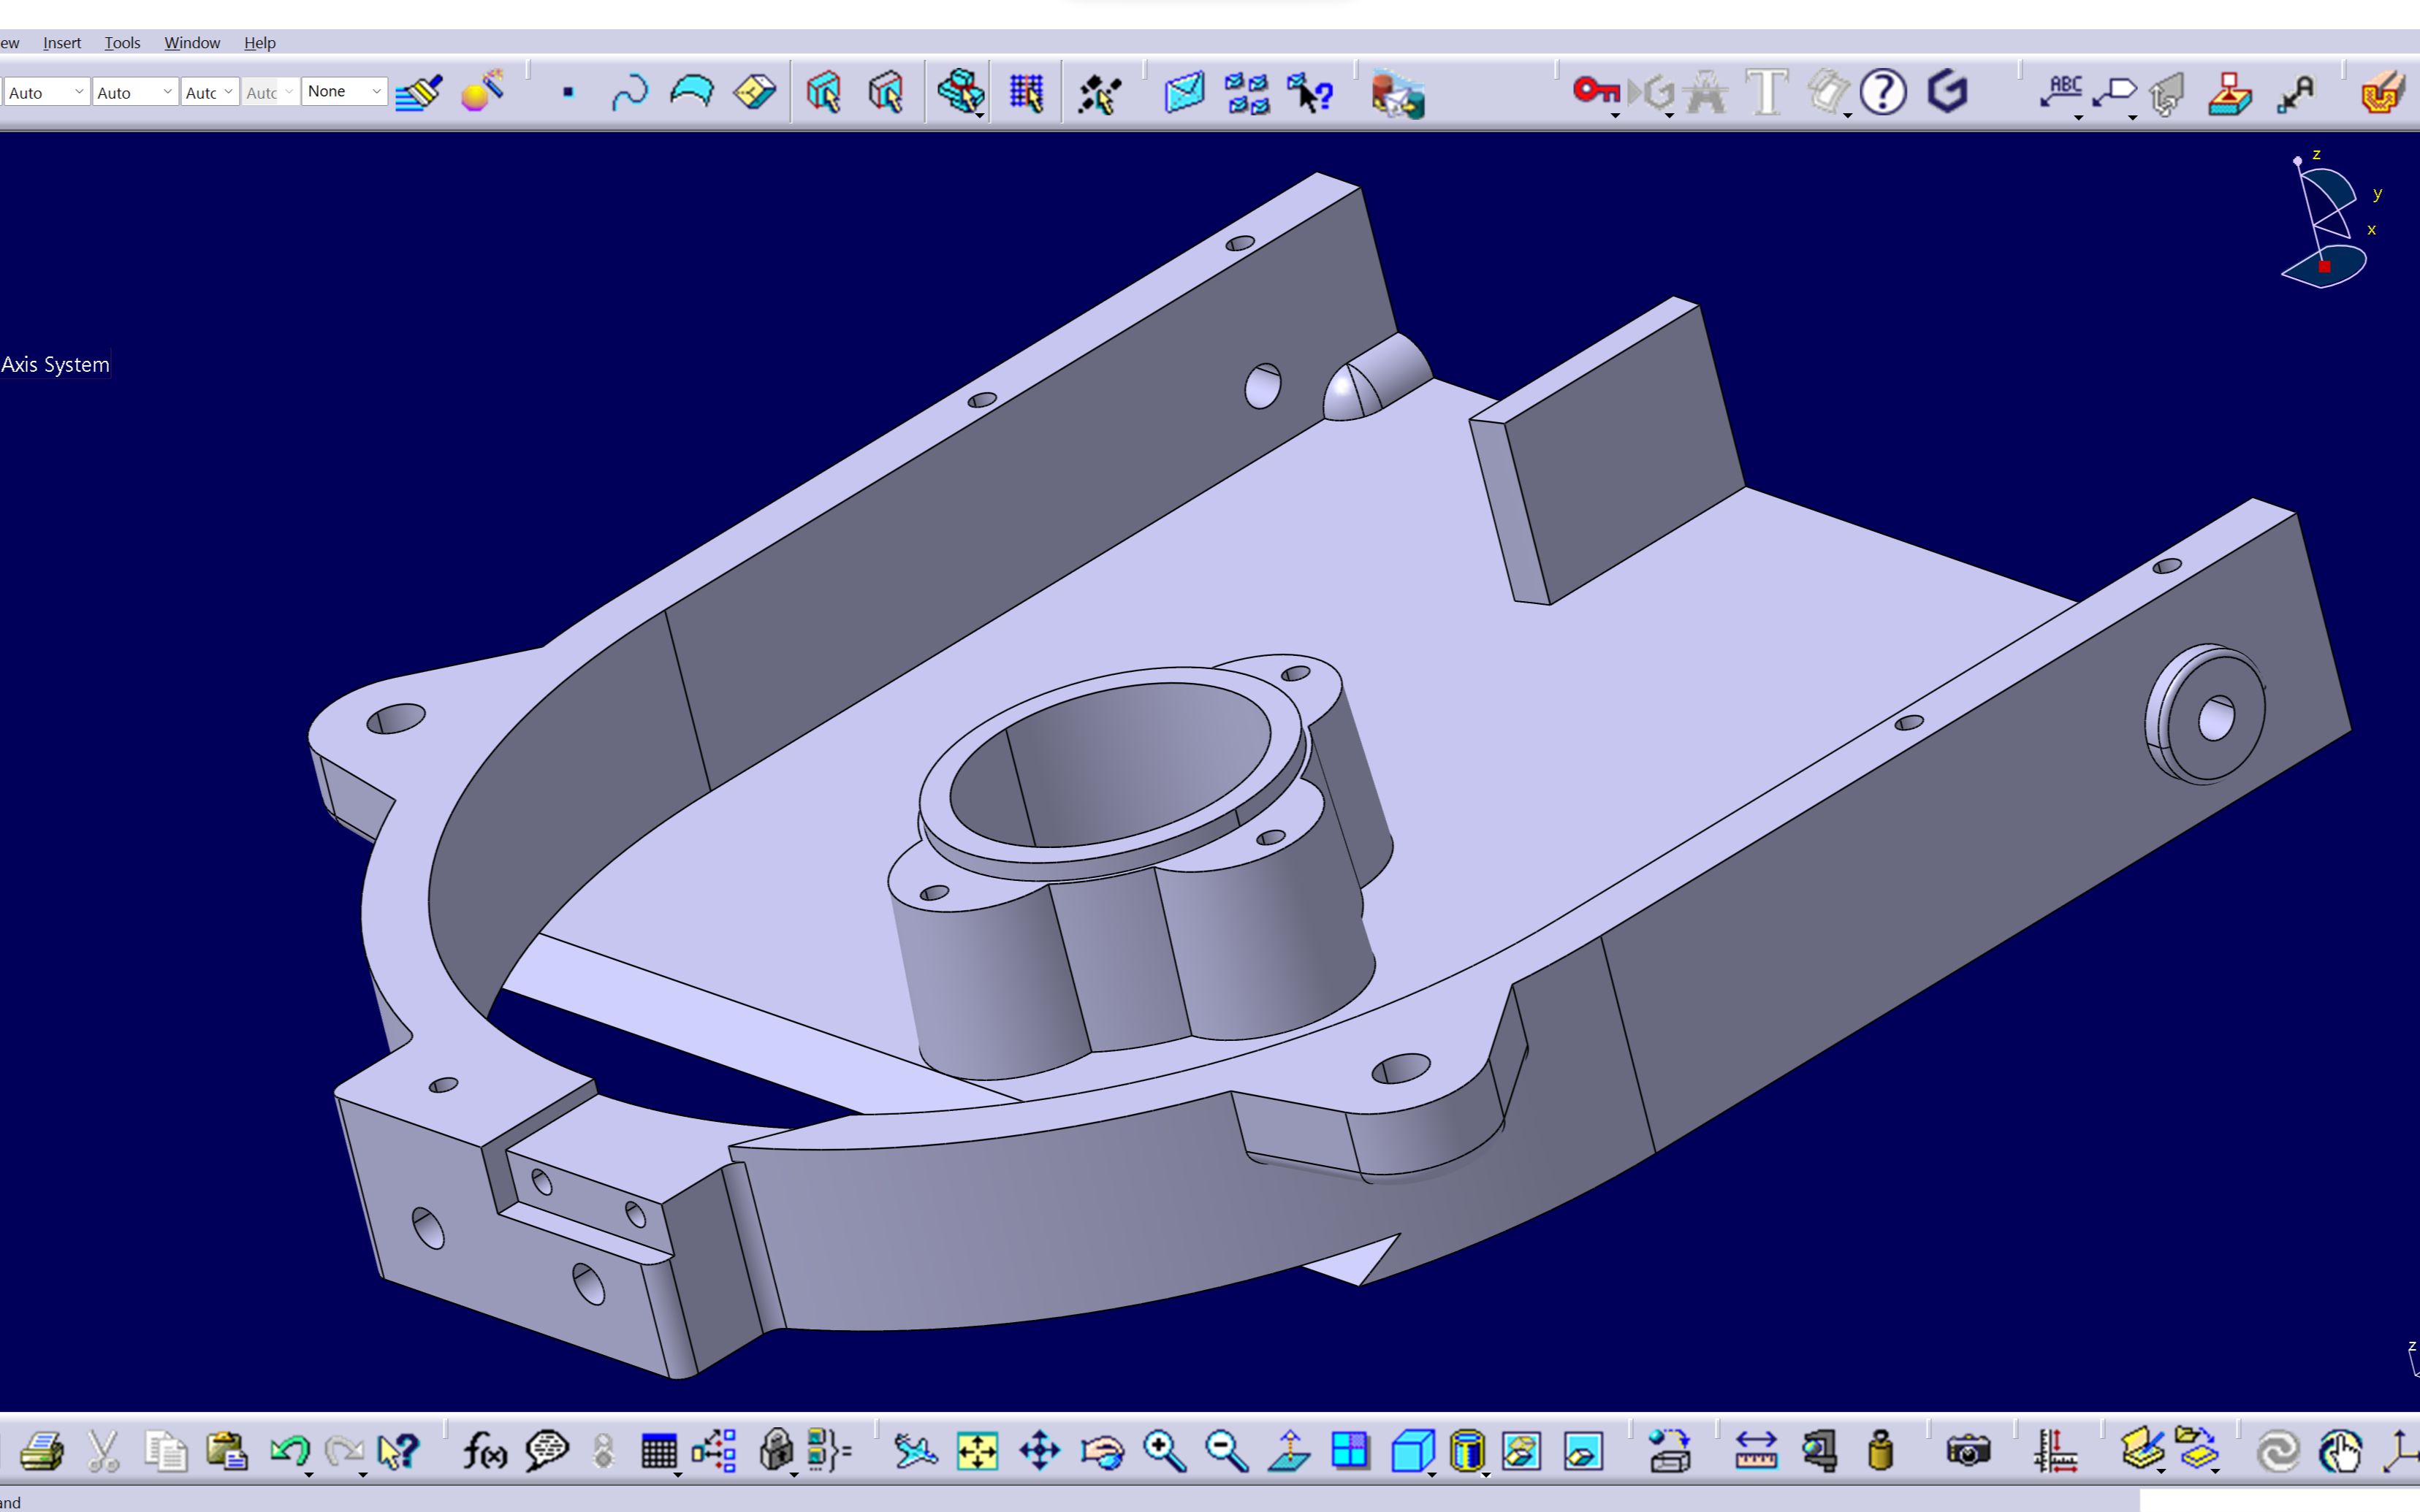Toggle the Multi-View quad icon
The image size is (2420, 1512).
pos(1350,1450)
